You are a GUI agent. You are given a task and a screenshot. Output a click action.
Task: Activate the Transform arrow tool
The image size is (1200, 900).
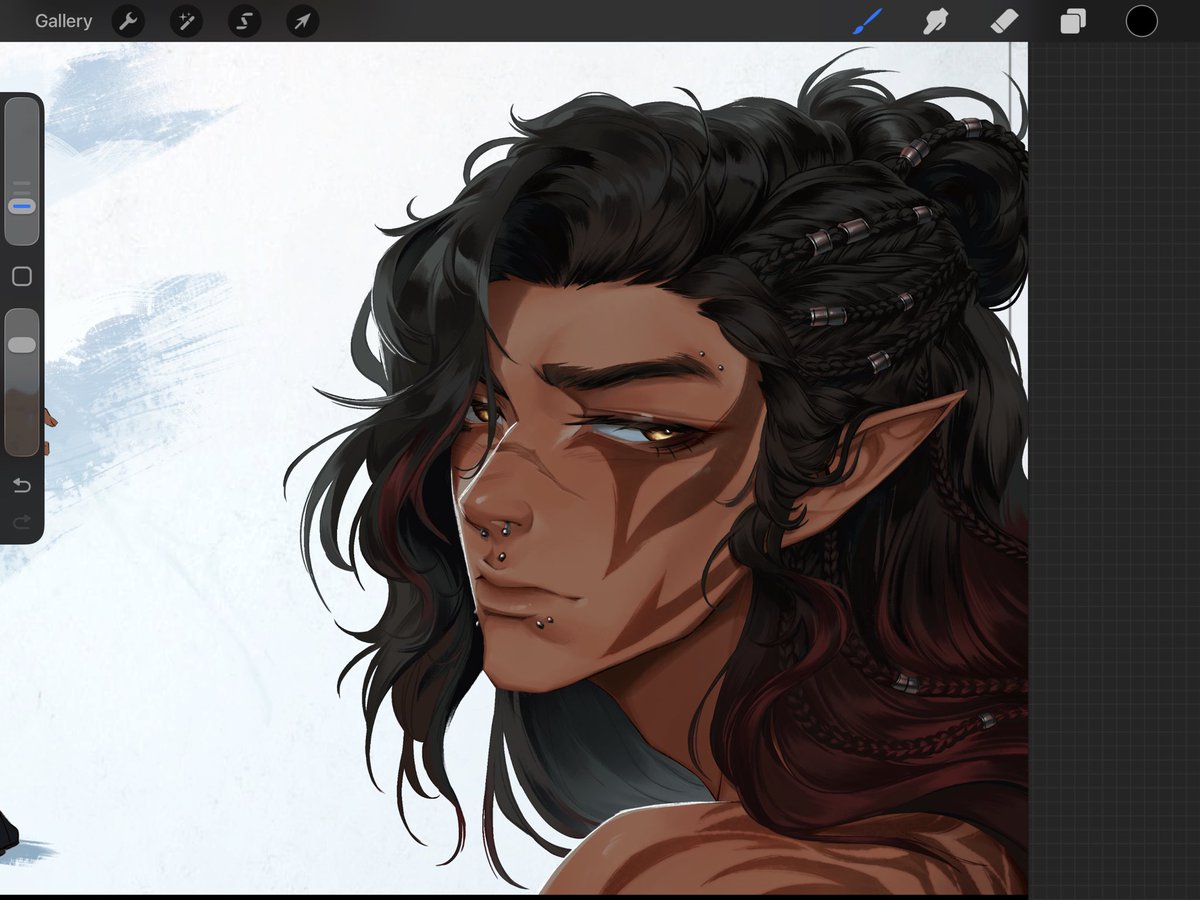point(302,21)
